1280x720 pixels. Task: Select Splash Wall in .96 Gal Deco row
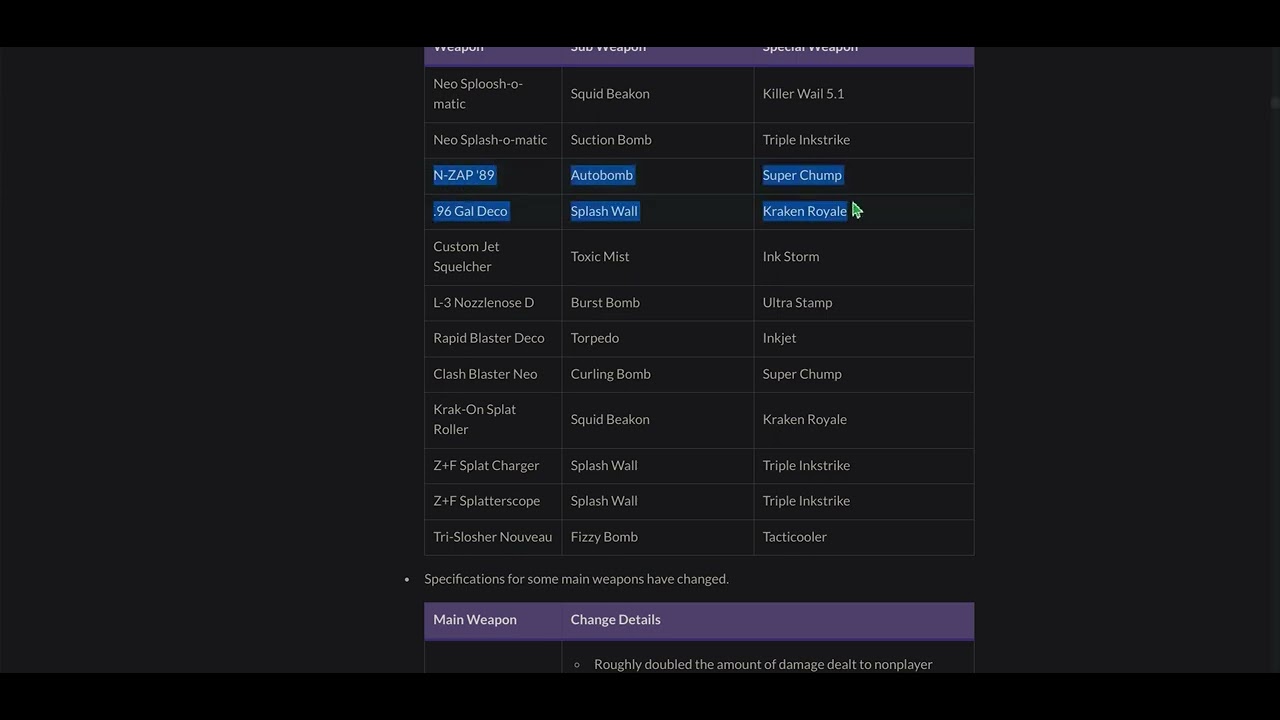pos(657,211)
